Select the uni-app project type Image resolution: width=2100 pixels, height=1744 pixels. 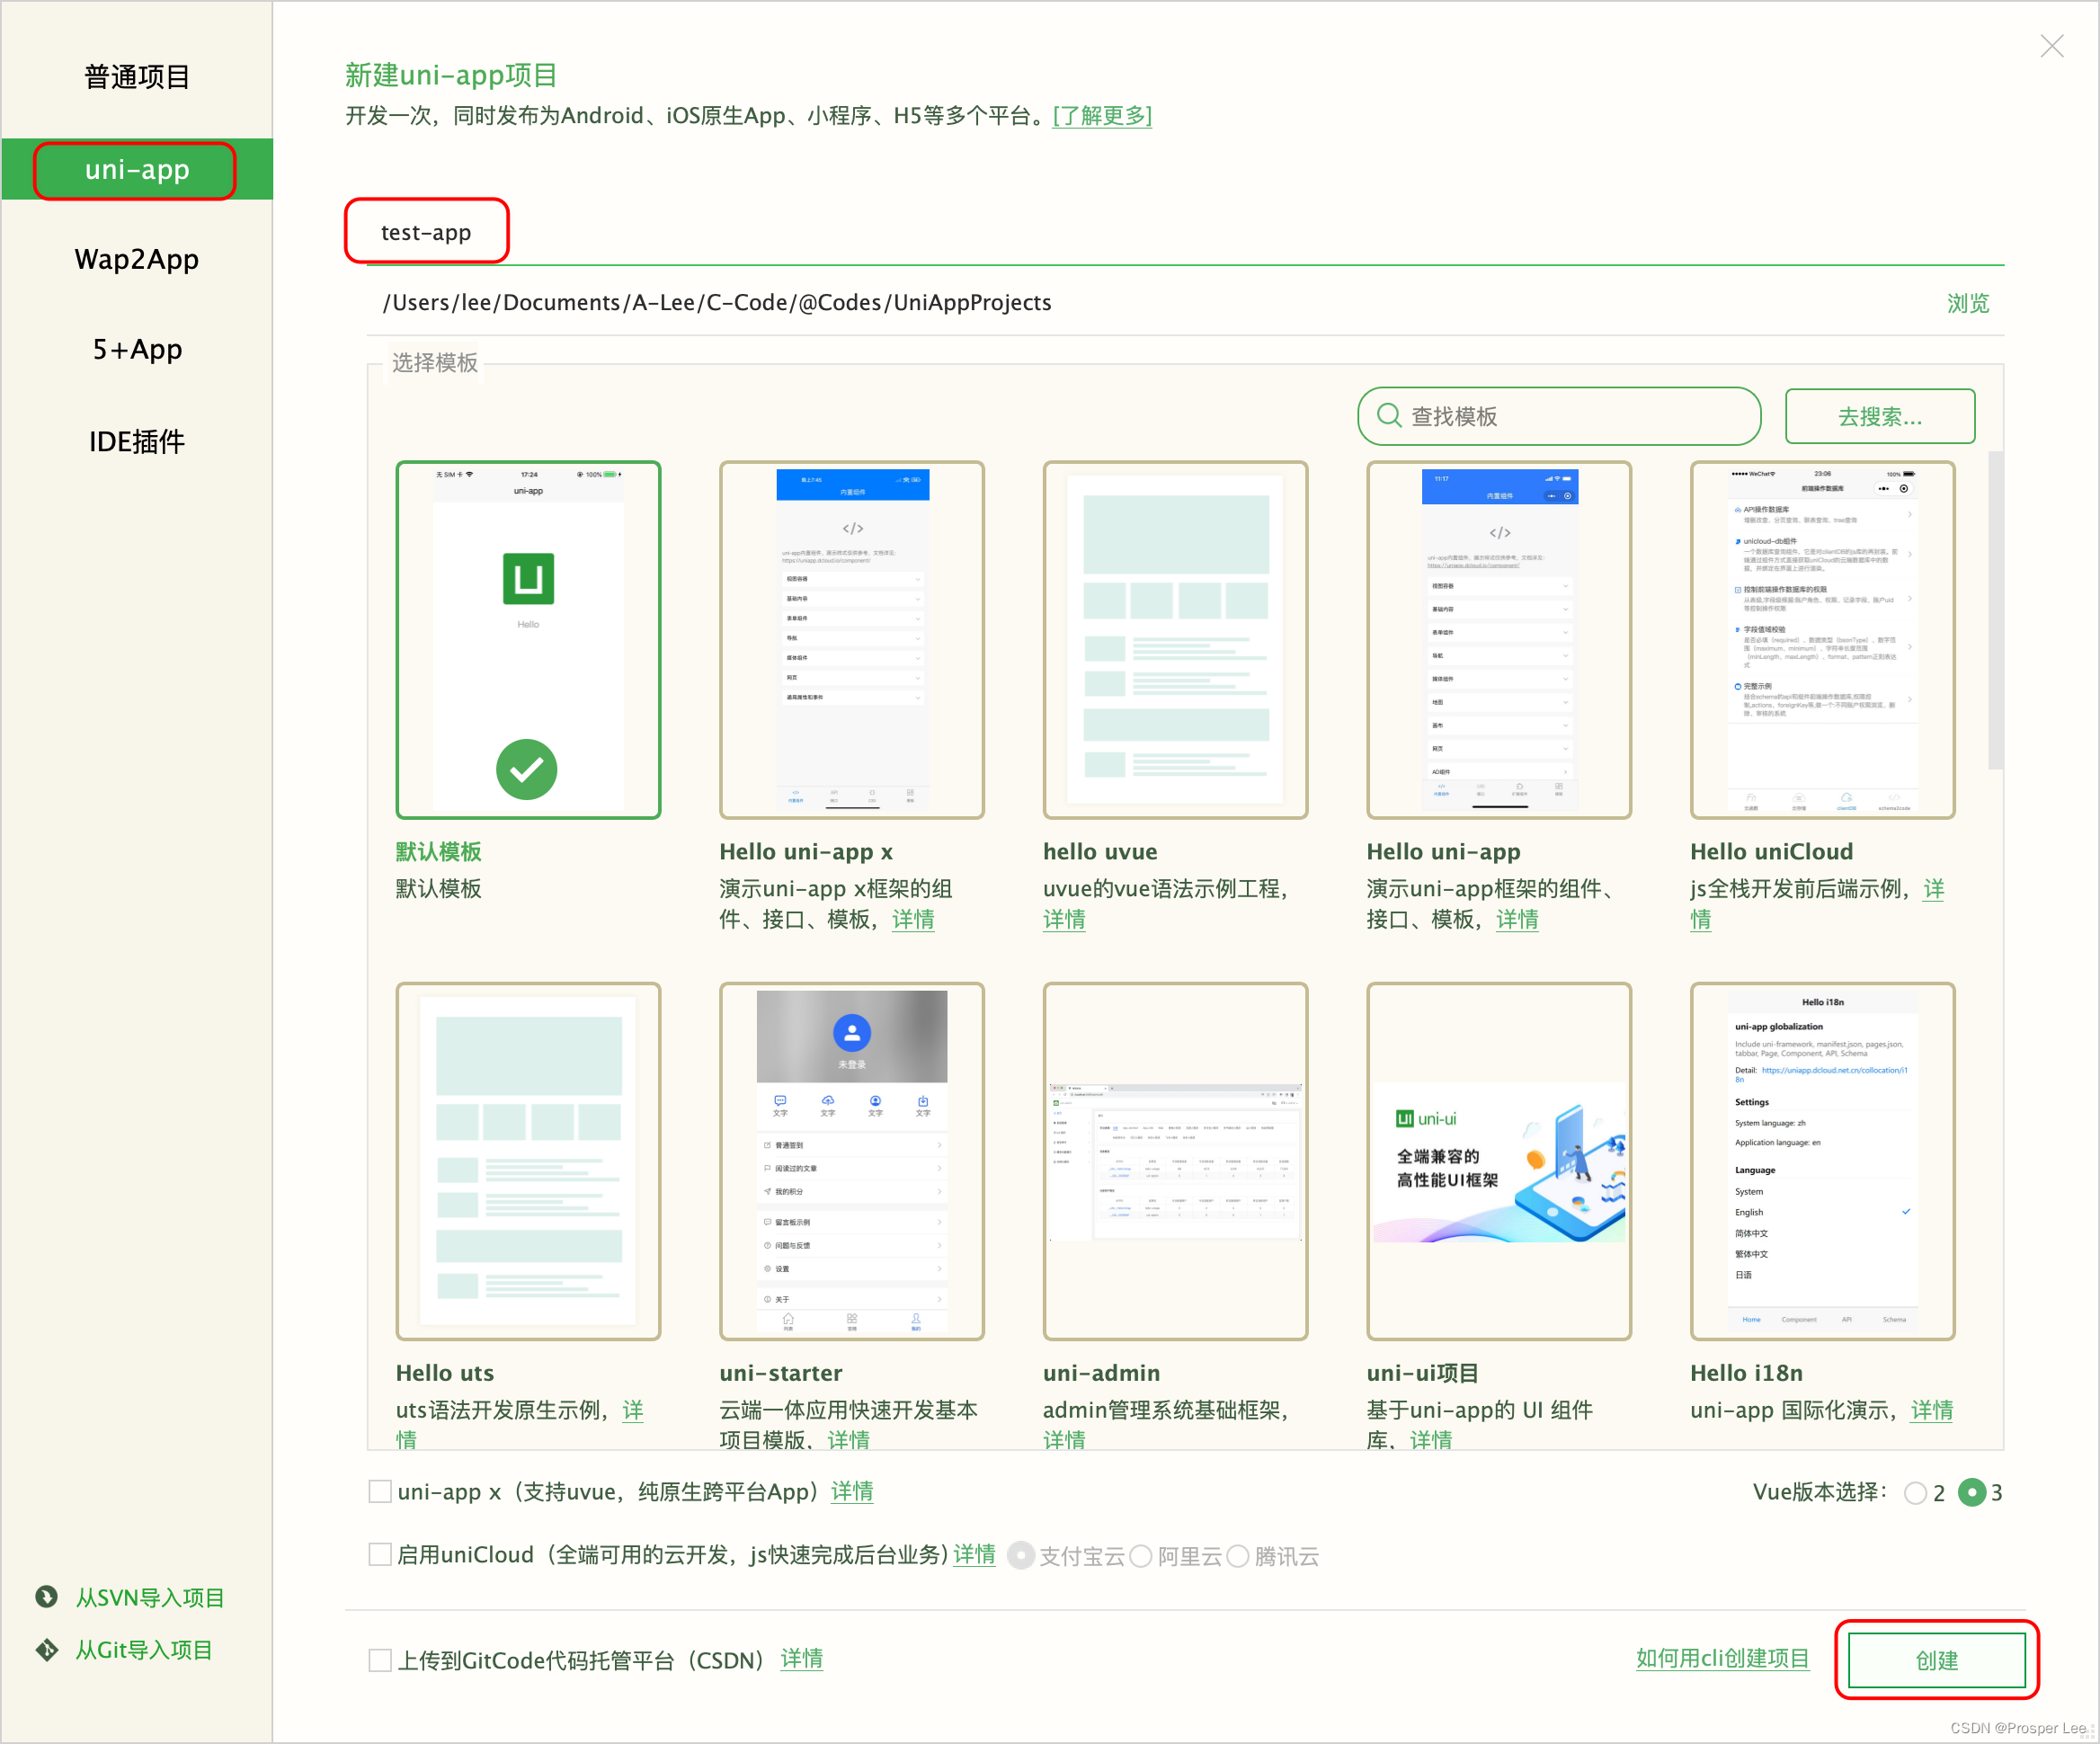click(137, 169)
